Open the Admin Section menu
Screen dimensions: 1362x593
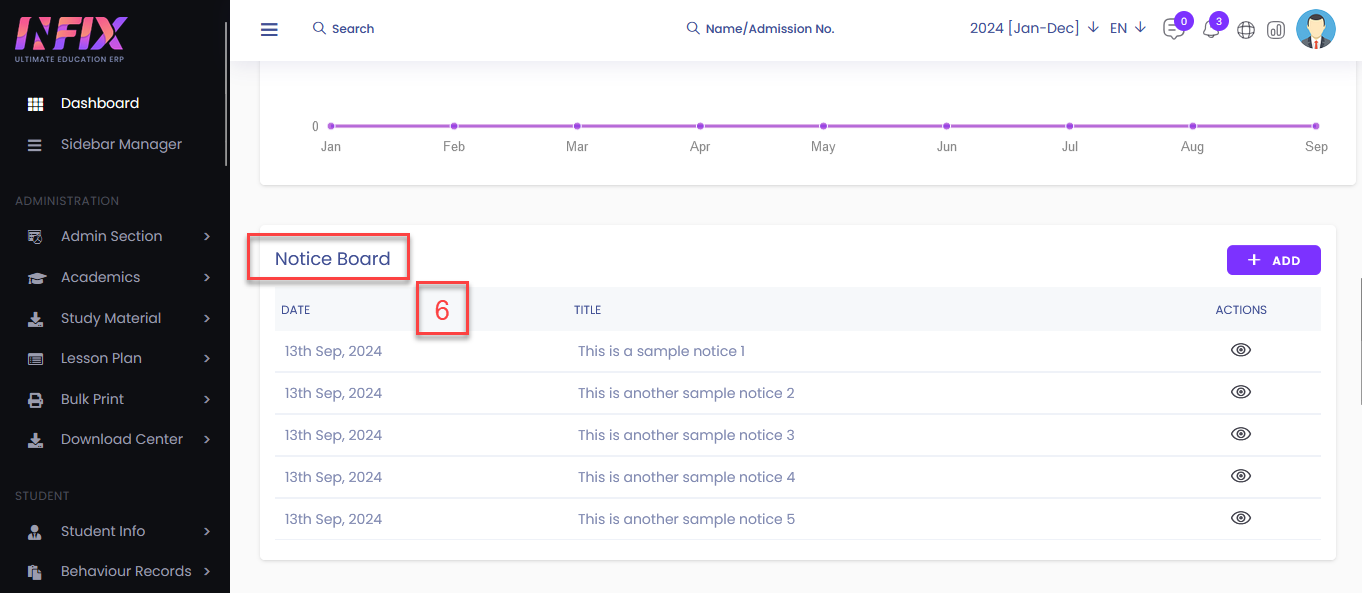(111, 236)
